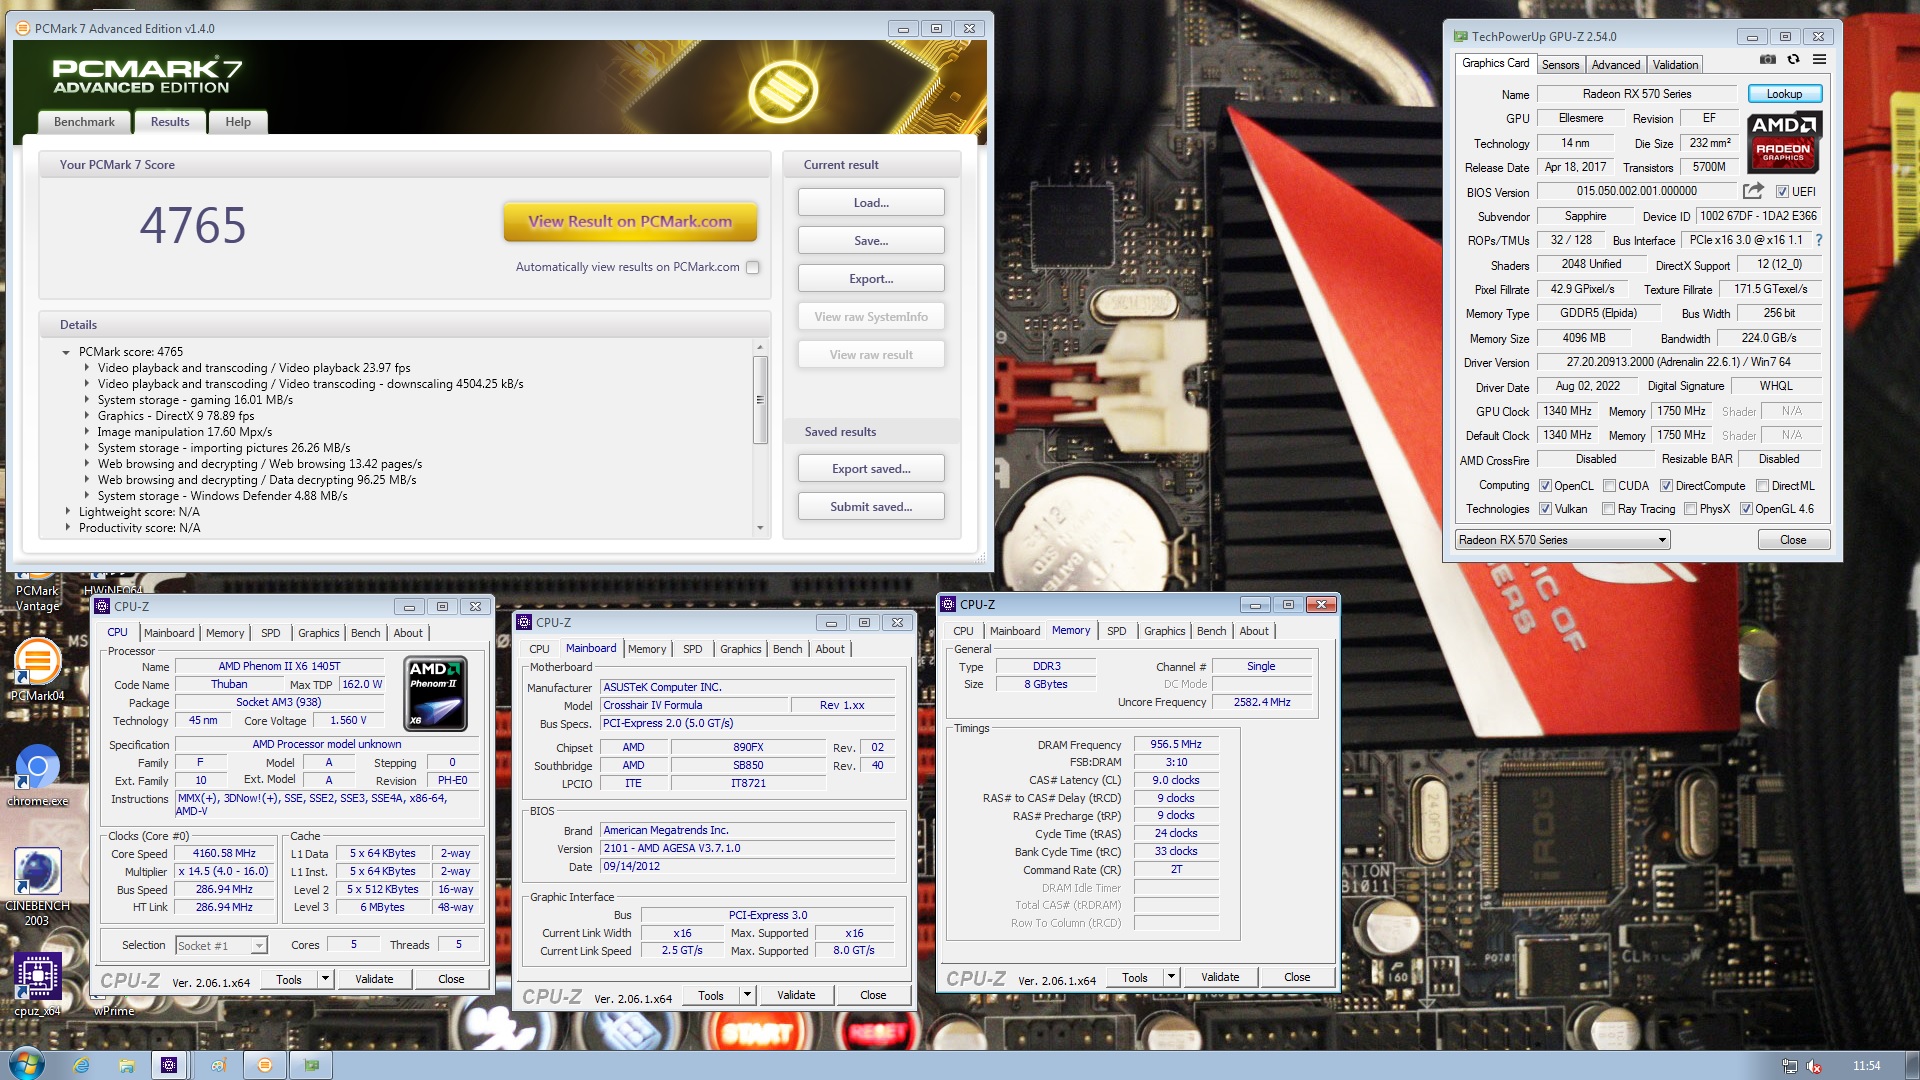Open Tools dropdown arrow in CPU-Z Memory window
Image resolution: width=1920 pixels, height=1080 pixels.
click(1171, 977)
